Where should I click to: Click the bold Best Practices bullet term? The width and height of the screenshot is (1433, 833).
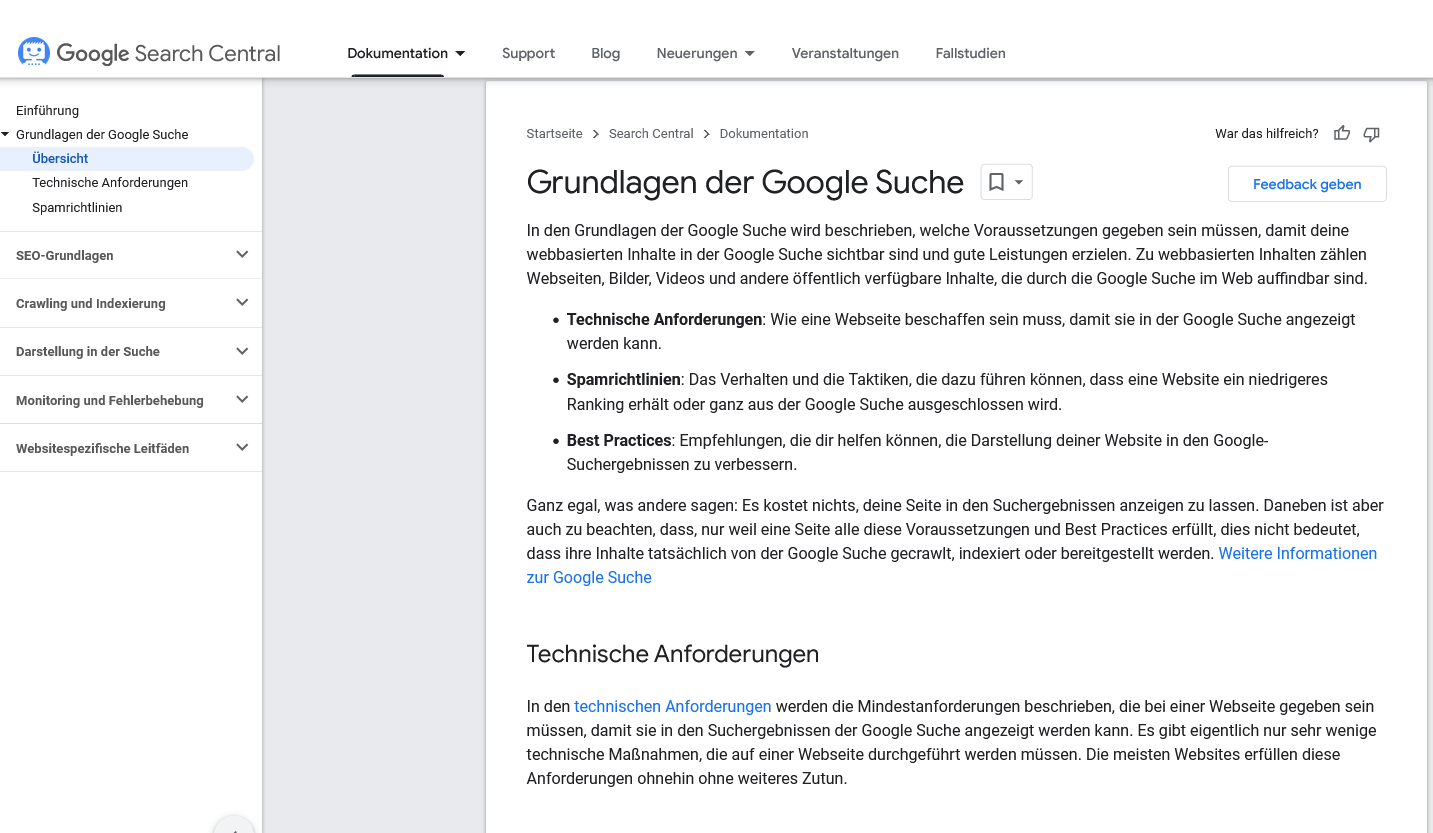[619, 440]
